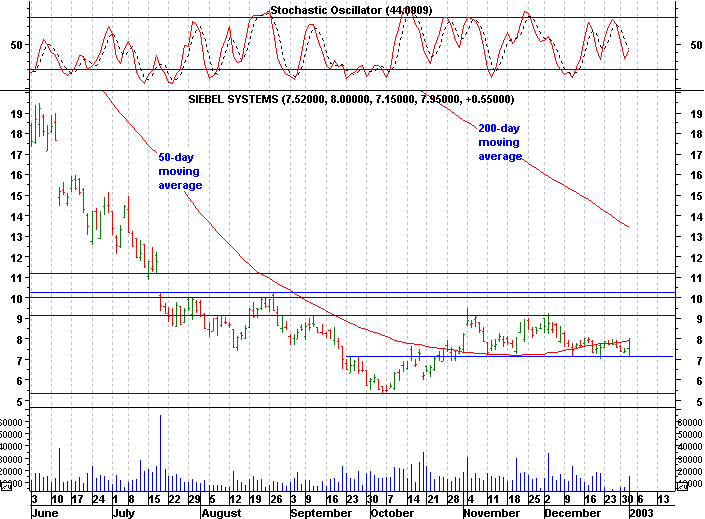
Task: Click the Stochastic Oscillator (44.0909) title
Action: click(351, 10)
